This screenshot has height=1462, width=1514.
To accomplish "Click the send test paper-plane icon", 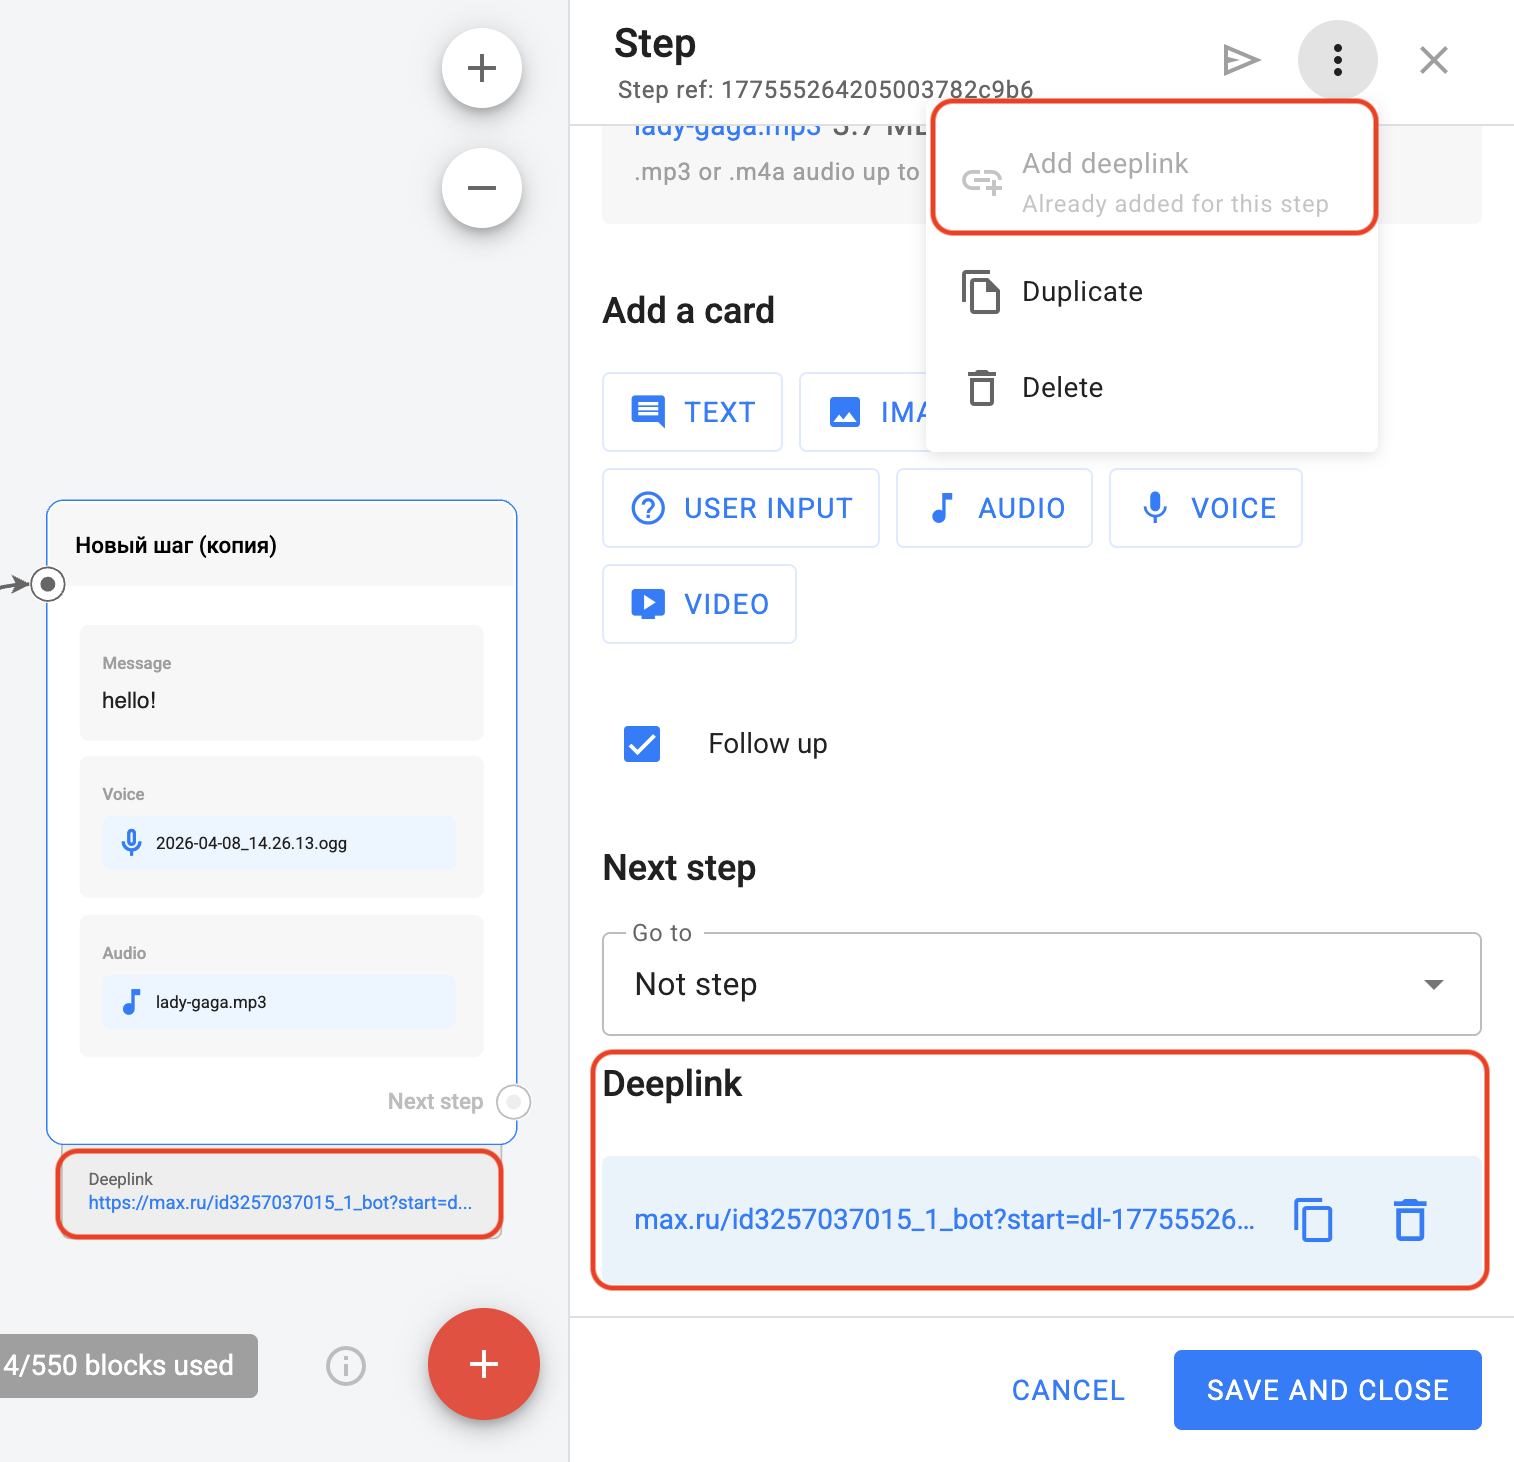I will [1240, 60].
